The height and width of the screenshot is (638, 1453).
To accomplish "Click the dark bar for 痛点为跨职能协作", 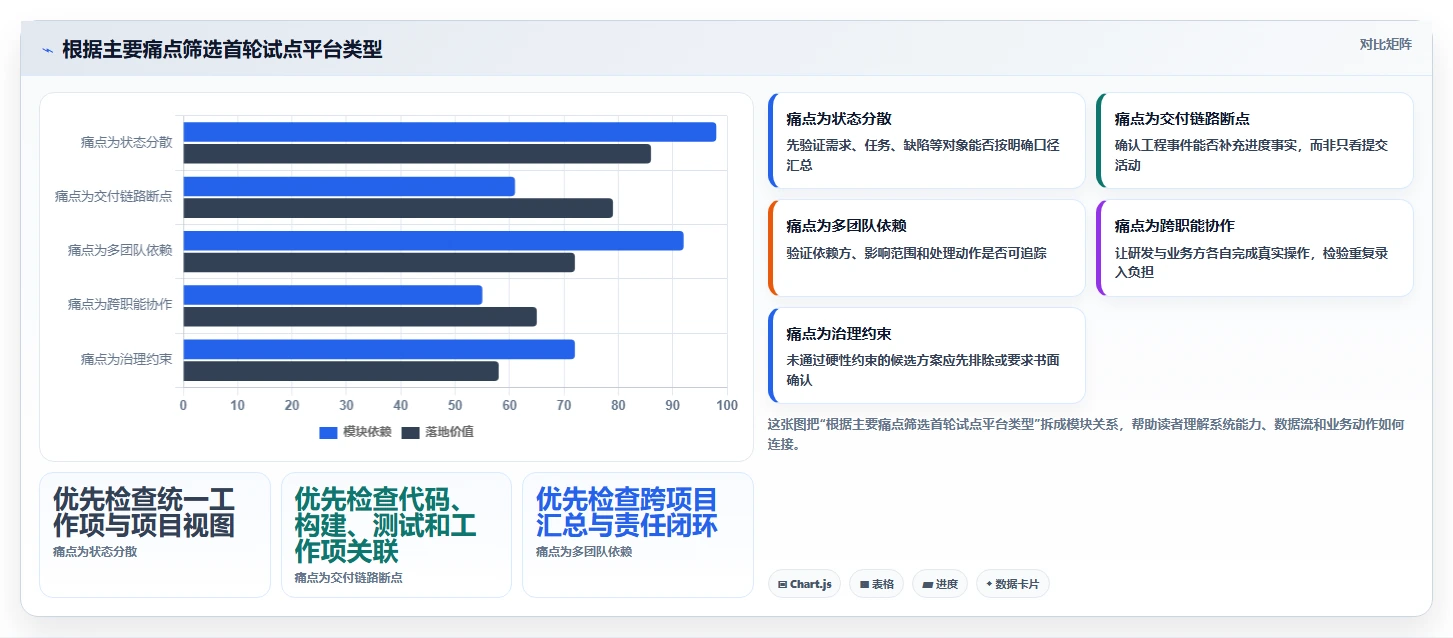I will click(360, 317).
